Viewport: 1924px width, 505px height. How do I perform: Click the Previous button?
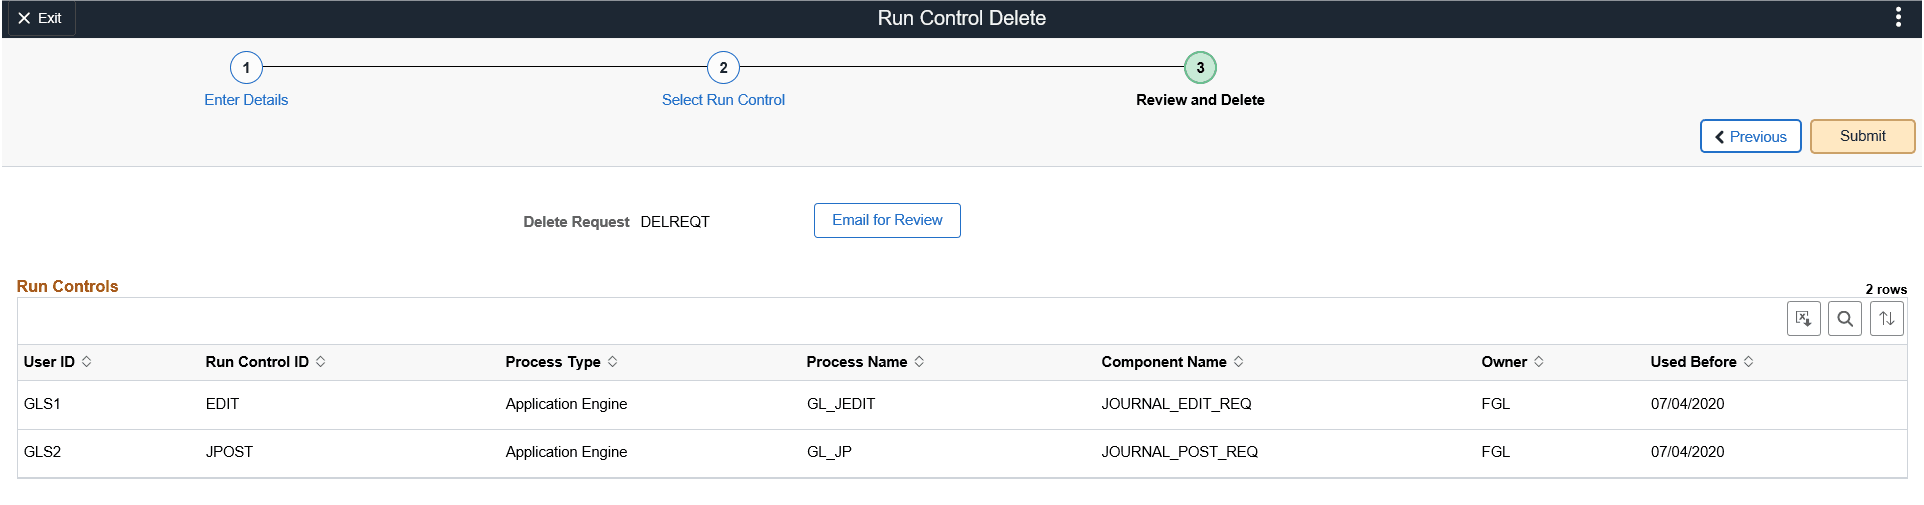coord(1750,137)
